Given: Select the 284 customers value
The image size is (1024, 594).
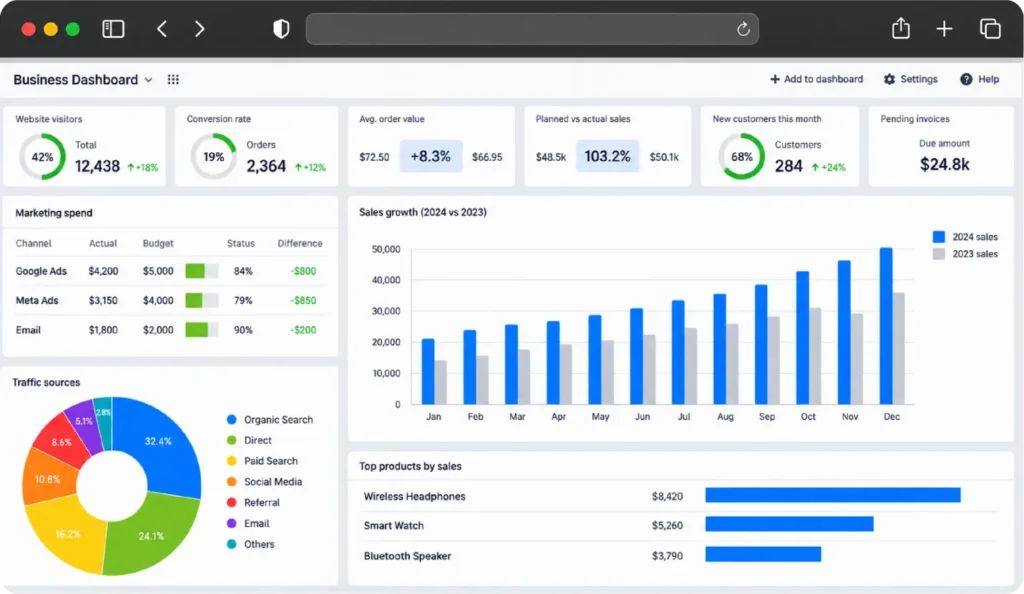Looking at the screenshot, I should (788, 166).
